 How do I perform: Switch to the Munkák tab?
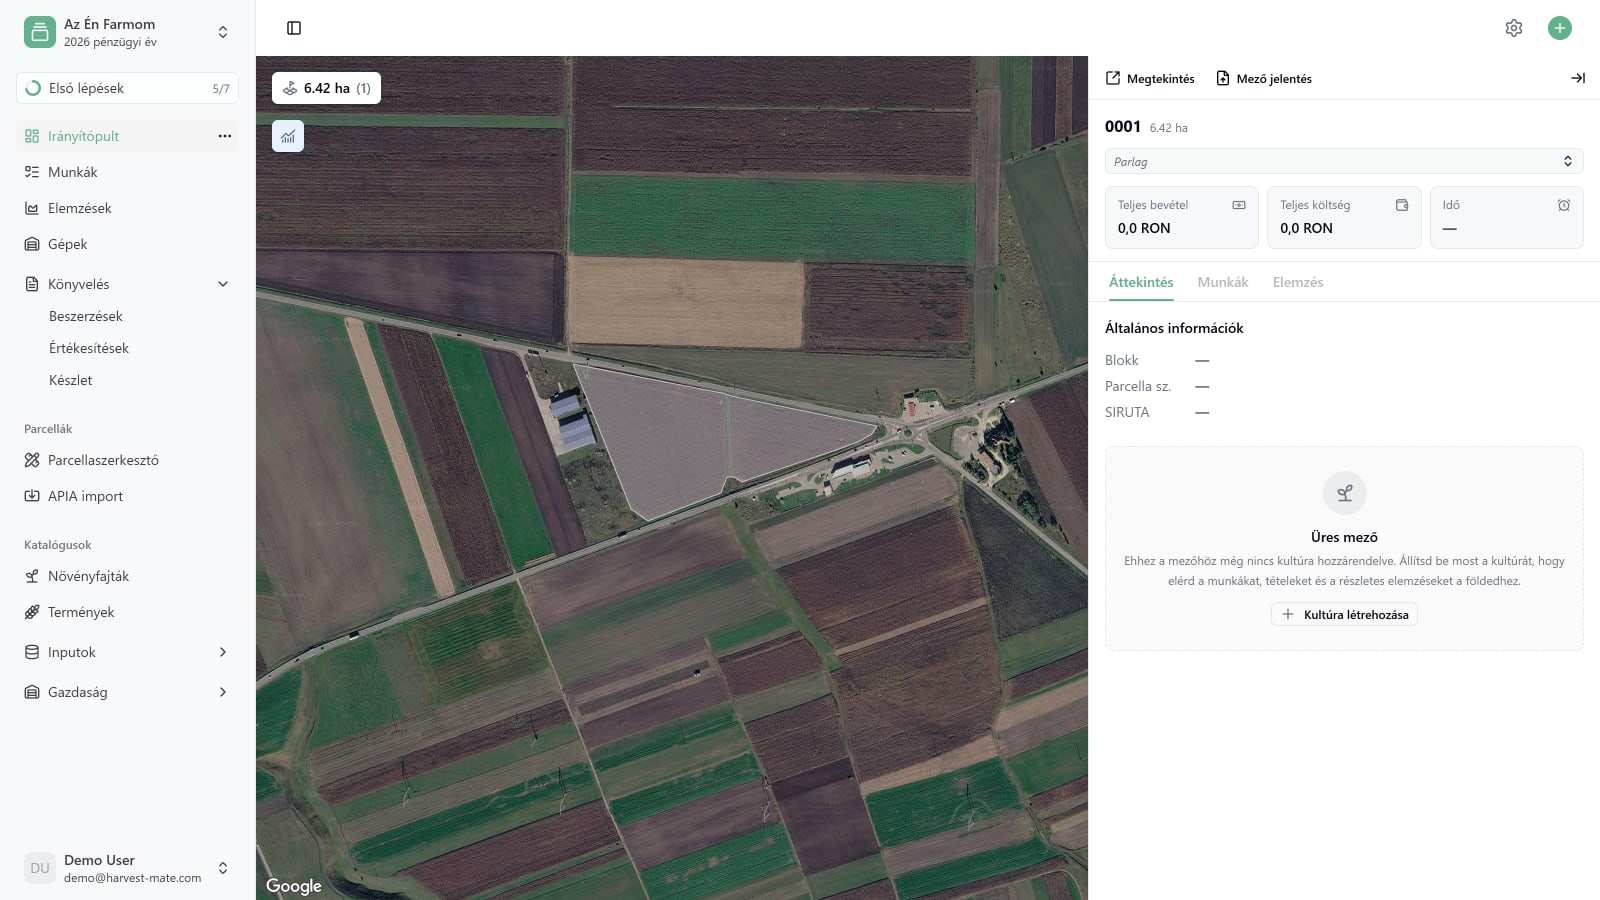click(x=1223, y=282)
